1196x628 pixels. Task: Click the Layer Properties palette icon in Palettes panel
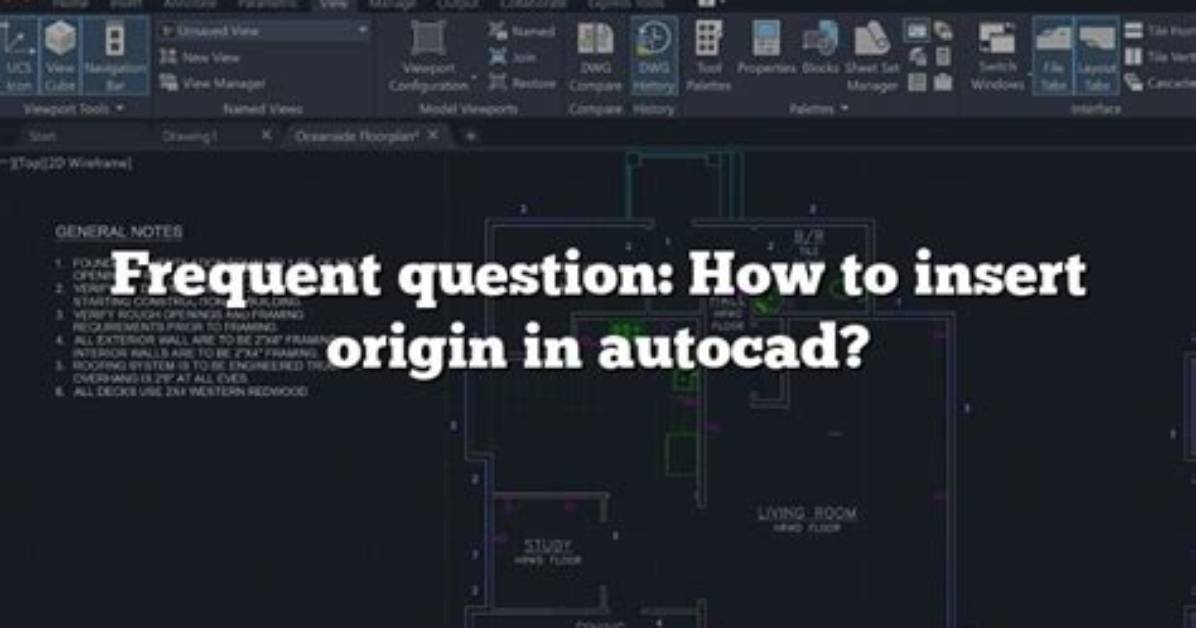coord(918,57)
